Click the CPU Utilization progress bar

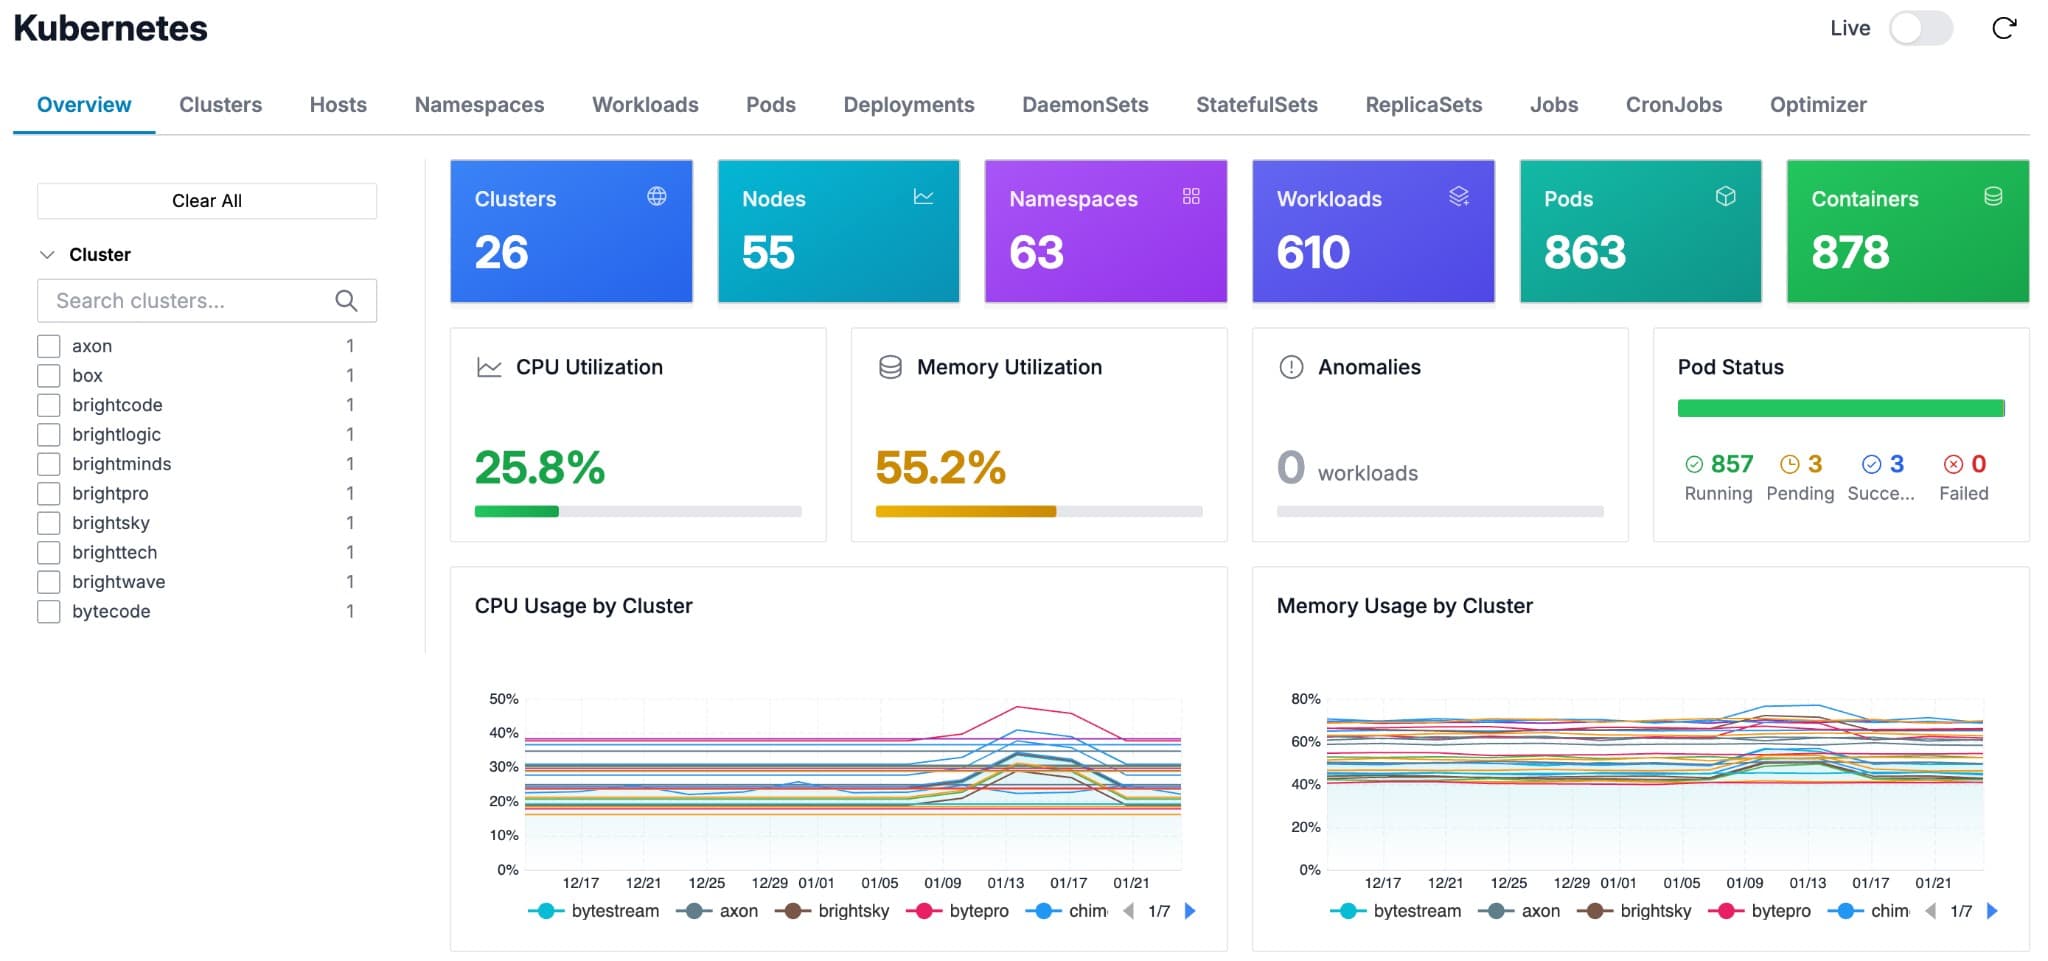[x=640, y=510]
